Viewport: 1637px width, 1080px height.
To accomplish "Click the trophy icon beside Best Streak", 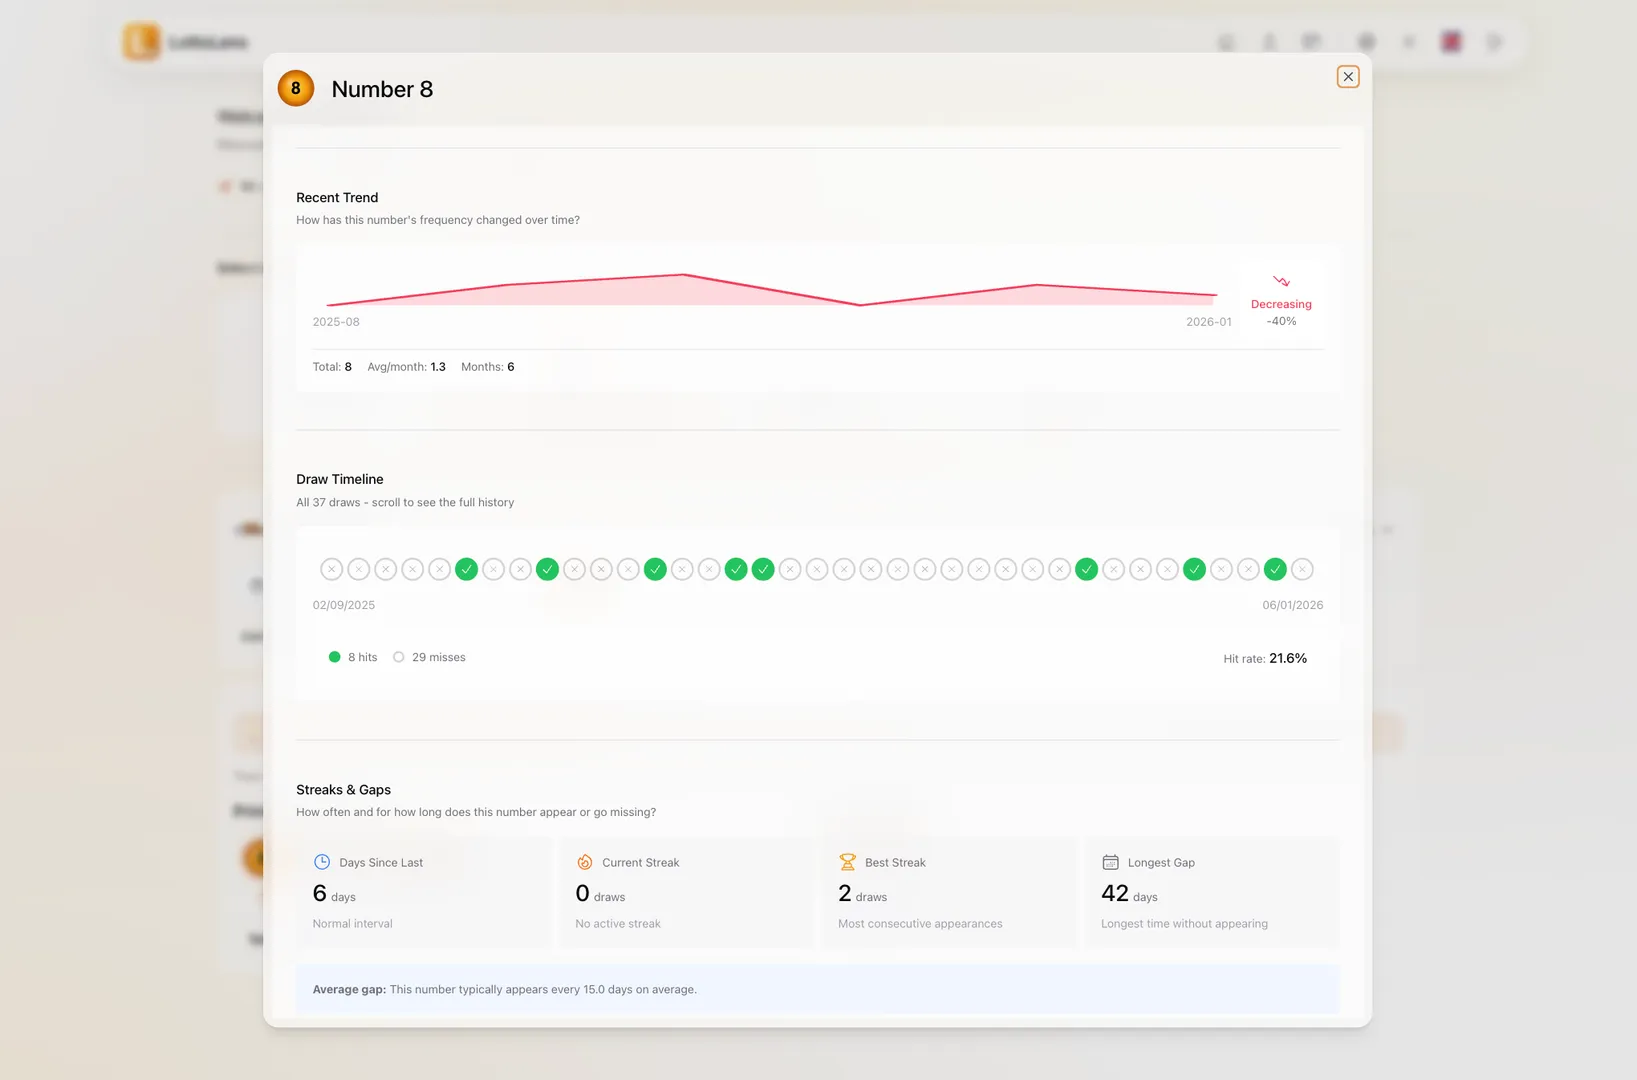I will click(x=848, y=862).
